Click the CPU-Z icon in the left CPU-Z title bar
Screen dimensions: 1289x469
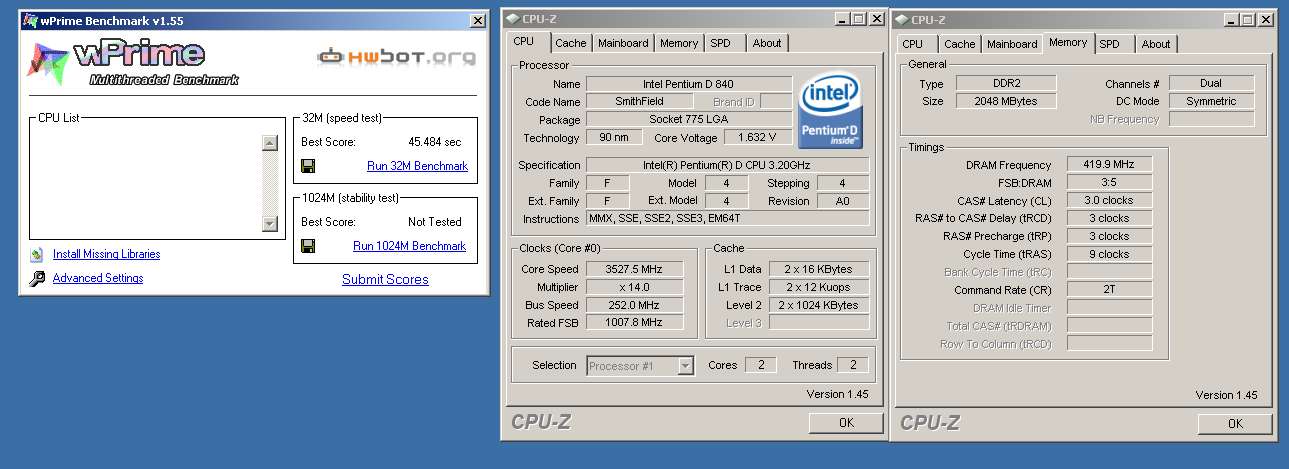513,19
